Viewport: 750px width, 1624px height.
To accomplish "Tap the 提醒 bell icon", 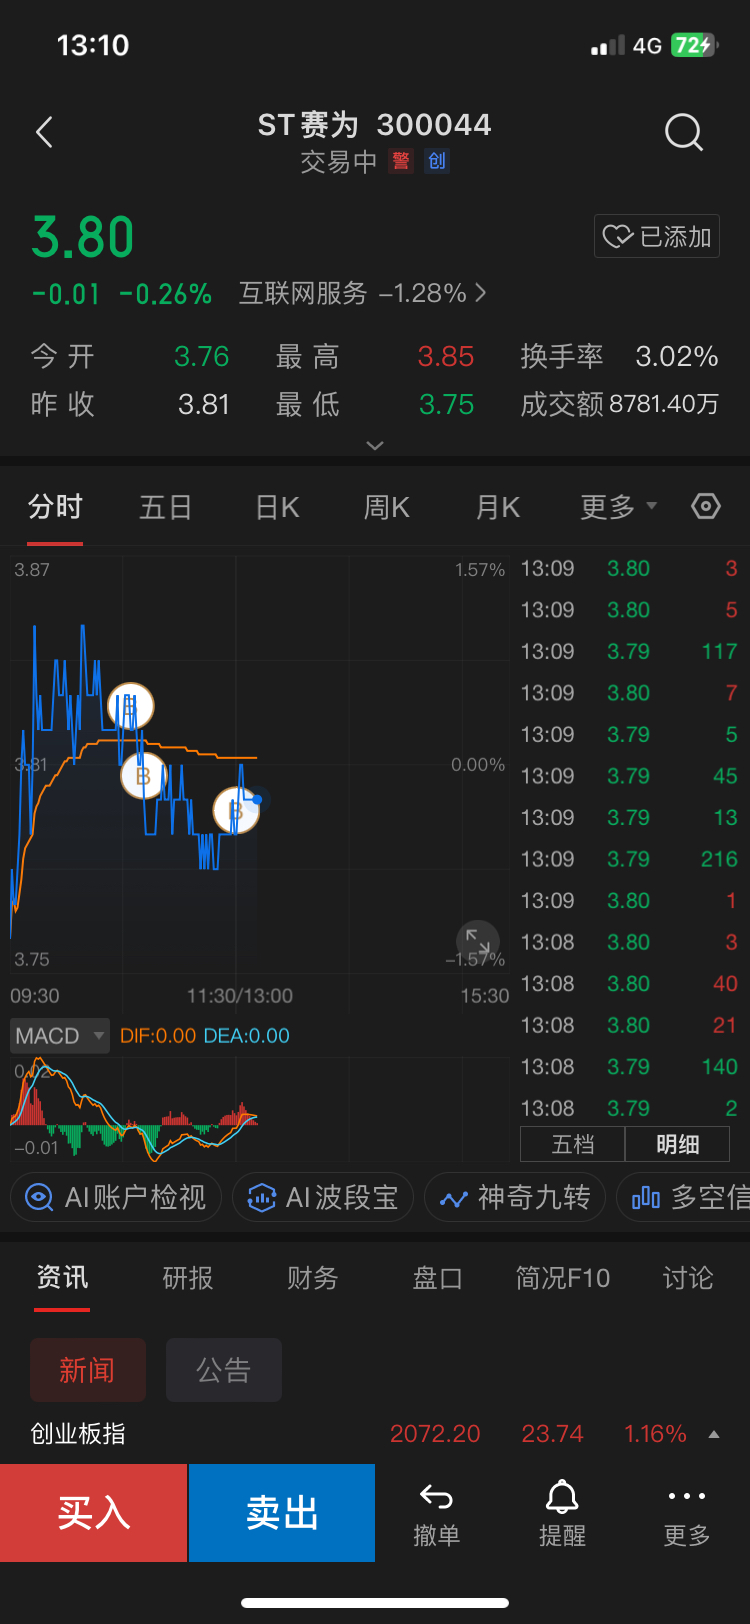I will [562, 1514].
